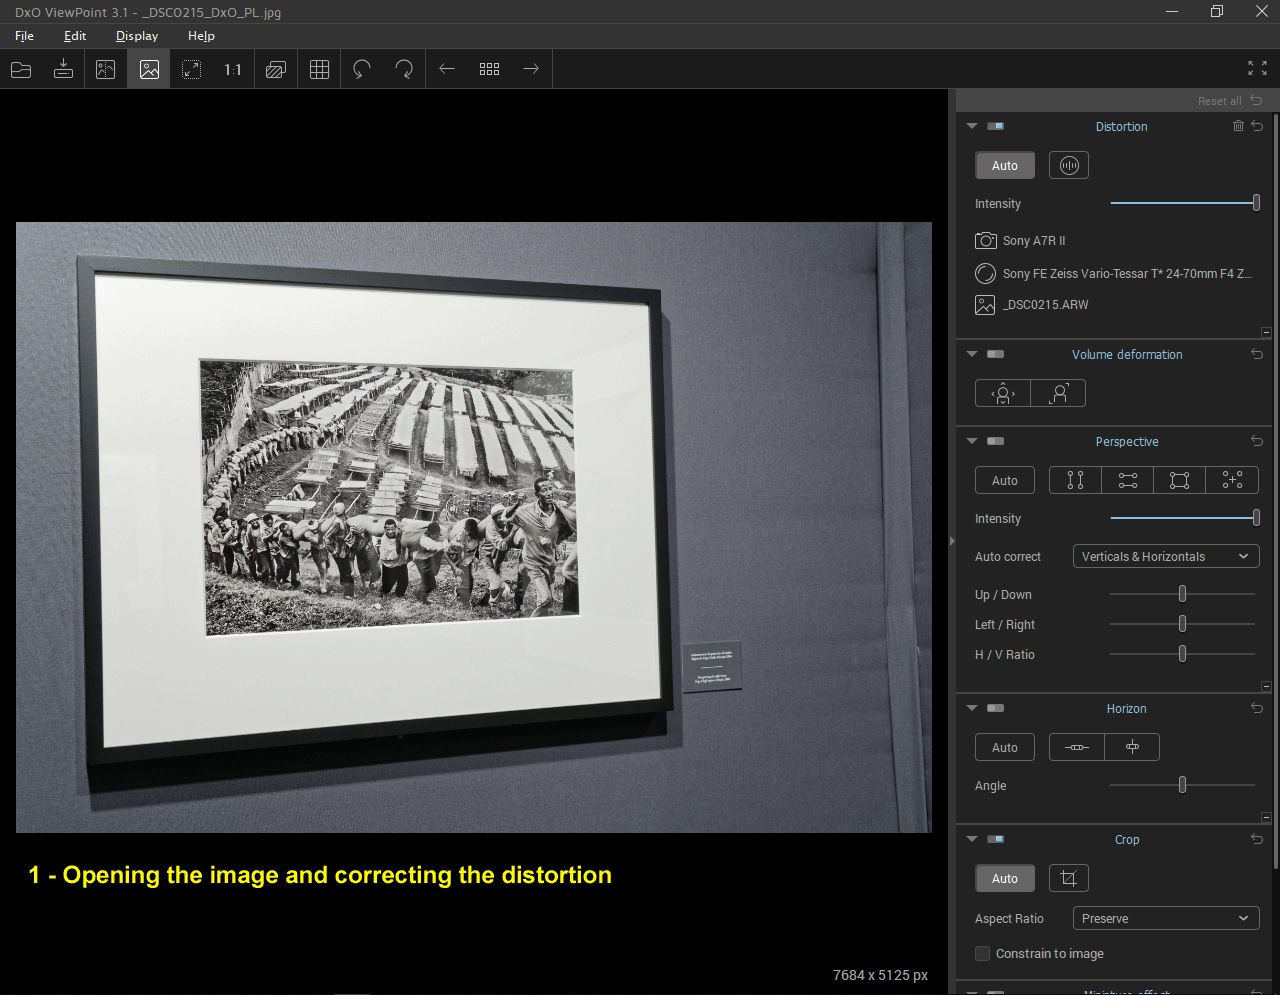Select manual distortion type icon
The height and width of the screenshot is (995, 1280).
click(x=1069, y=165)
